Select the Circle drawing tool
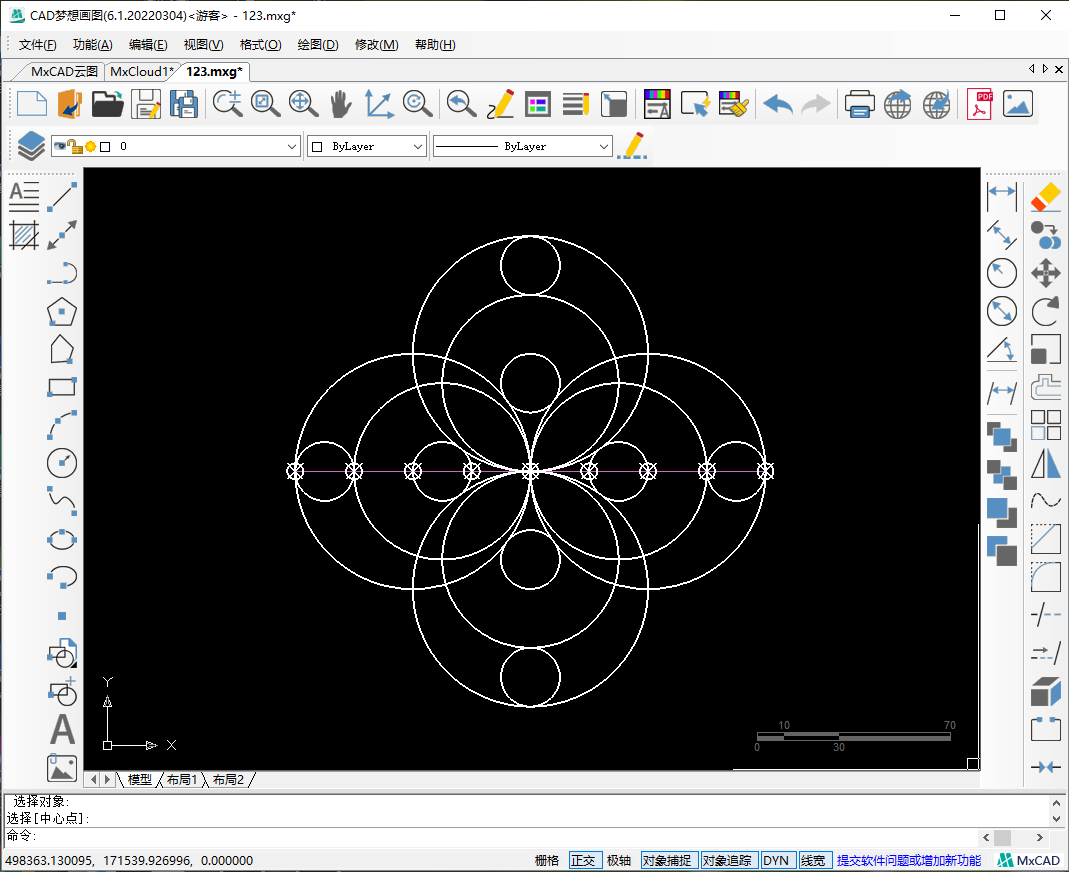The width and height of the screenshot is (1069, 872). point(62,463)
